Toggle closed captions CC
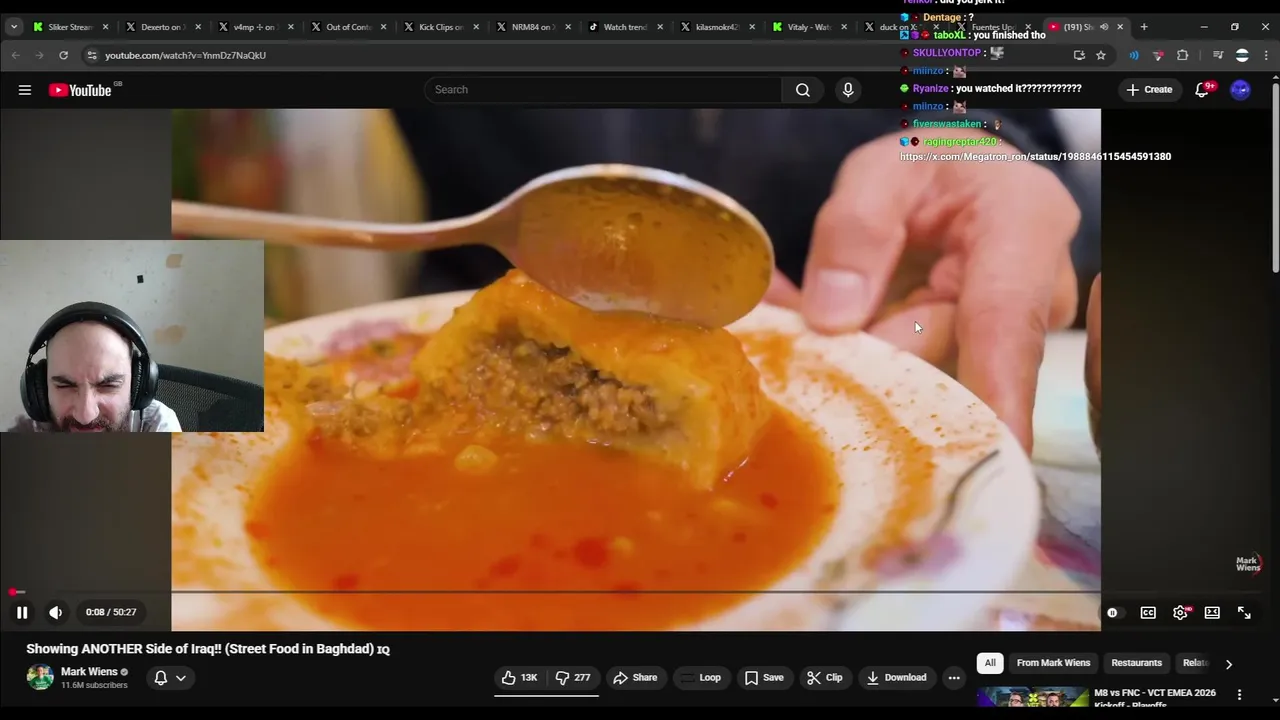Image resolution: width=1280 pixels, height=720 pixels. click(x=1148, y=613)
